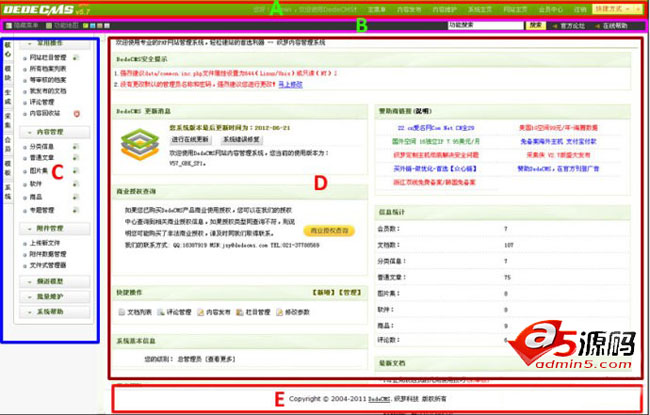Click add icon beside 专题管理
Viewport: 650px width, 415px height.
click(76, 211)
